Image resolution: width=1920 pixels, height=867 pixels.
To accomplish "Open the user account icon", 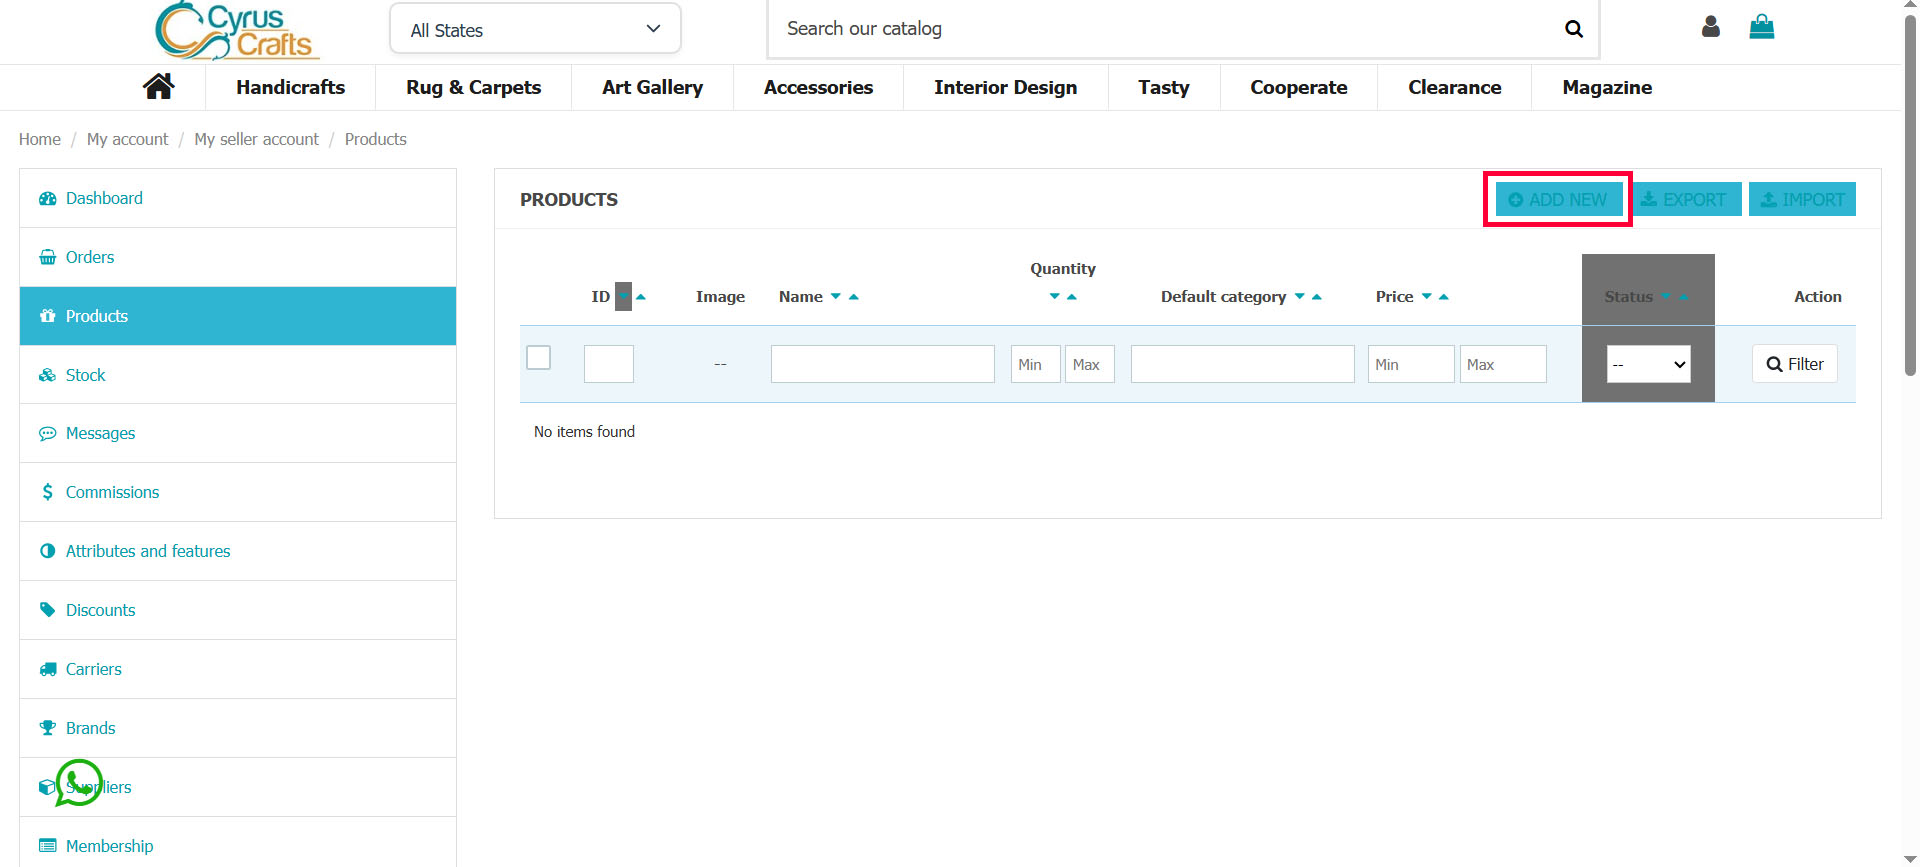I will tap(1710, 27).
